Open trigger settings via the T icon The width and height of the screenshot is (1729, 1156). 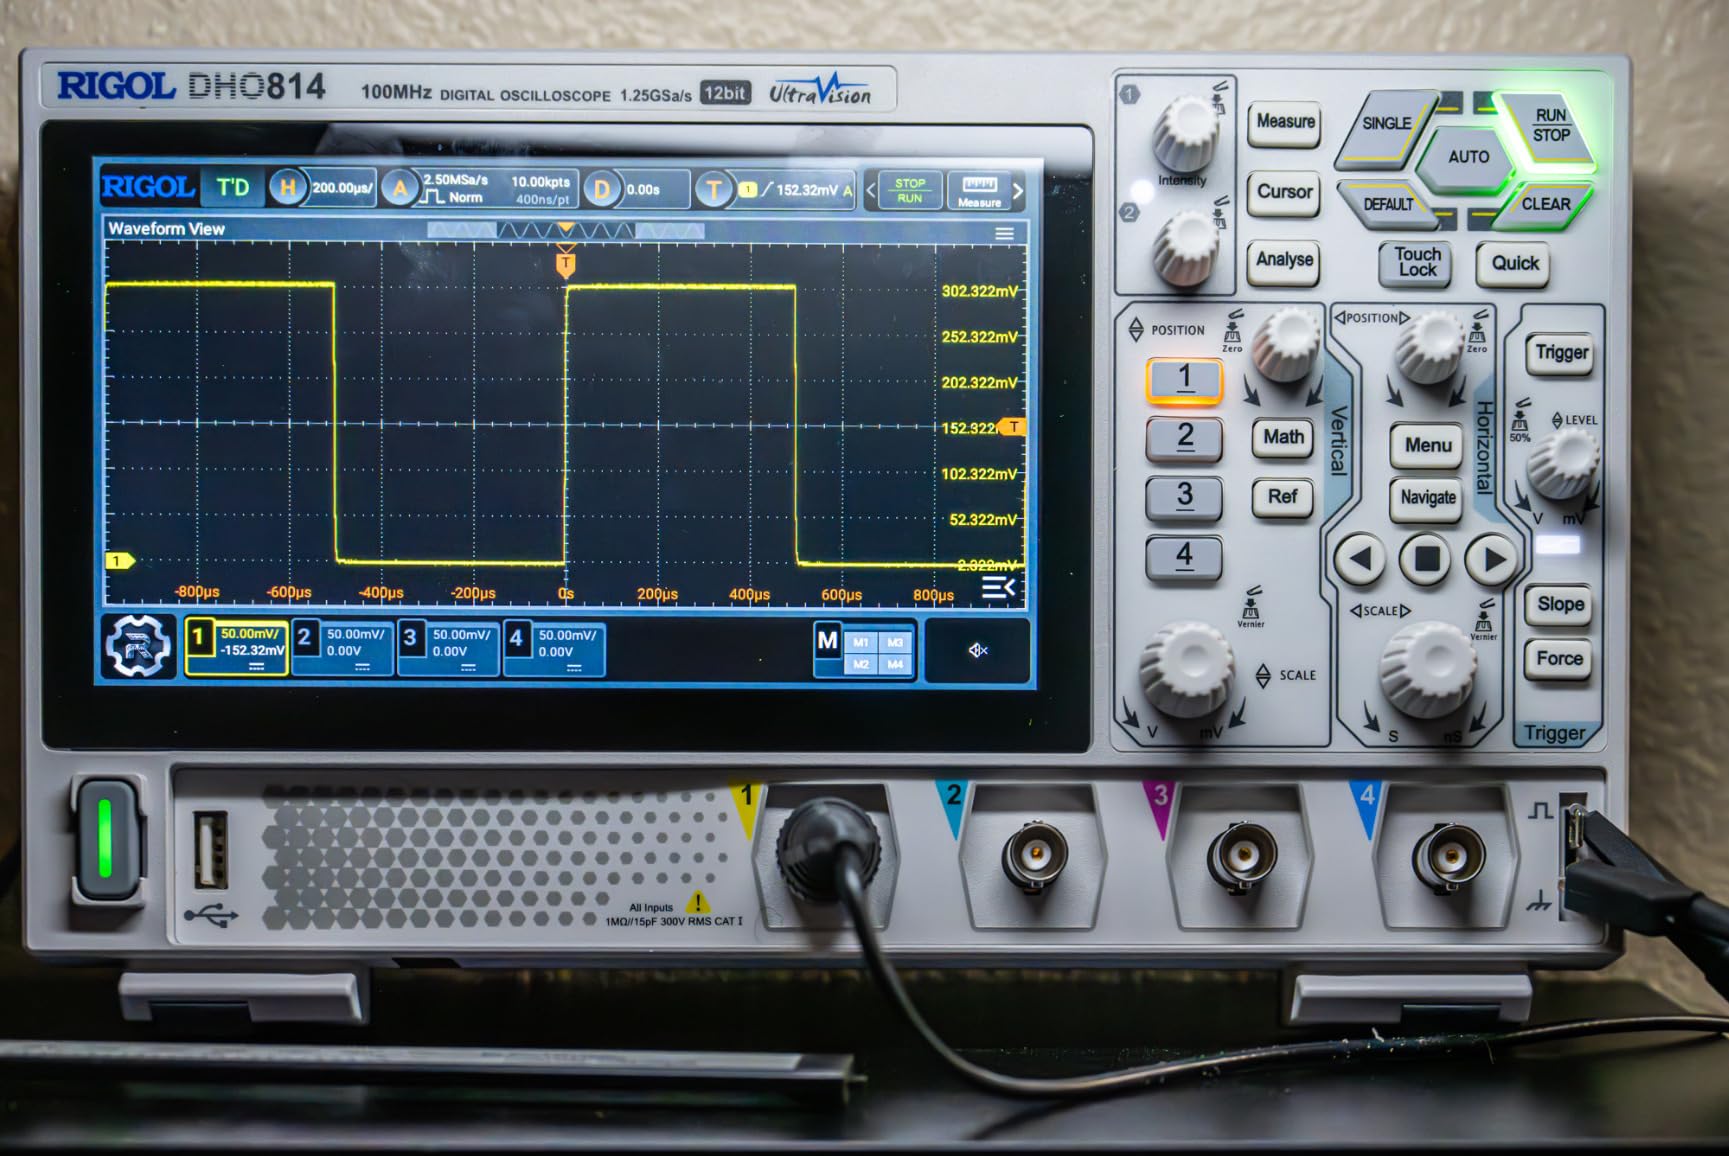[x=718, y=188]
